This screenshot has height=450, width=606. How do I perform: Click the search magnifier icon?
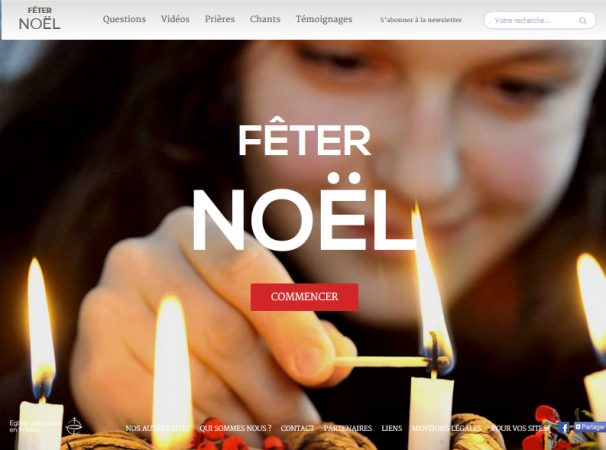coord(583,20)
